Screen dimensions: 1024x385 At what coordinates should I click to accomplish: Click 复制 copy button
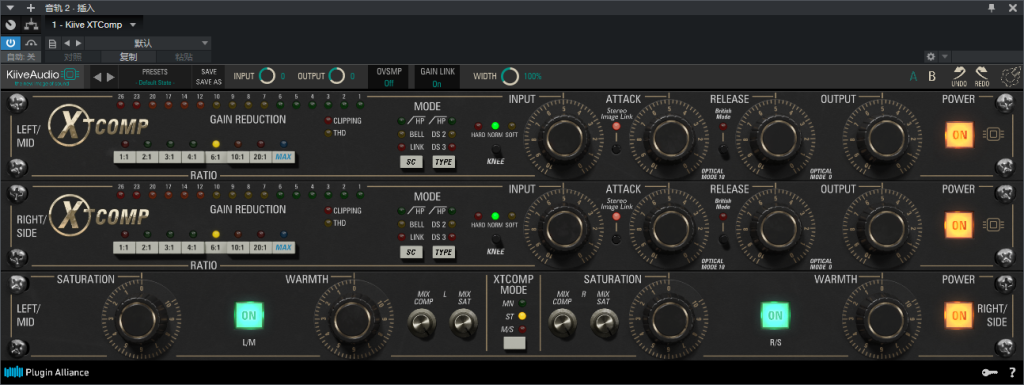[129, 57]
